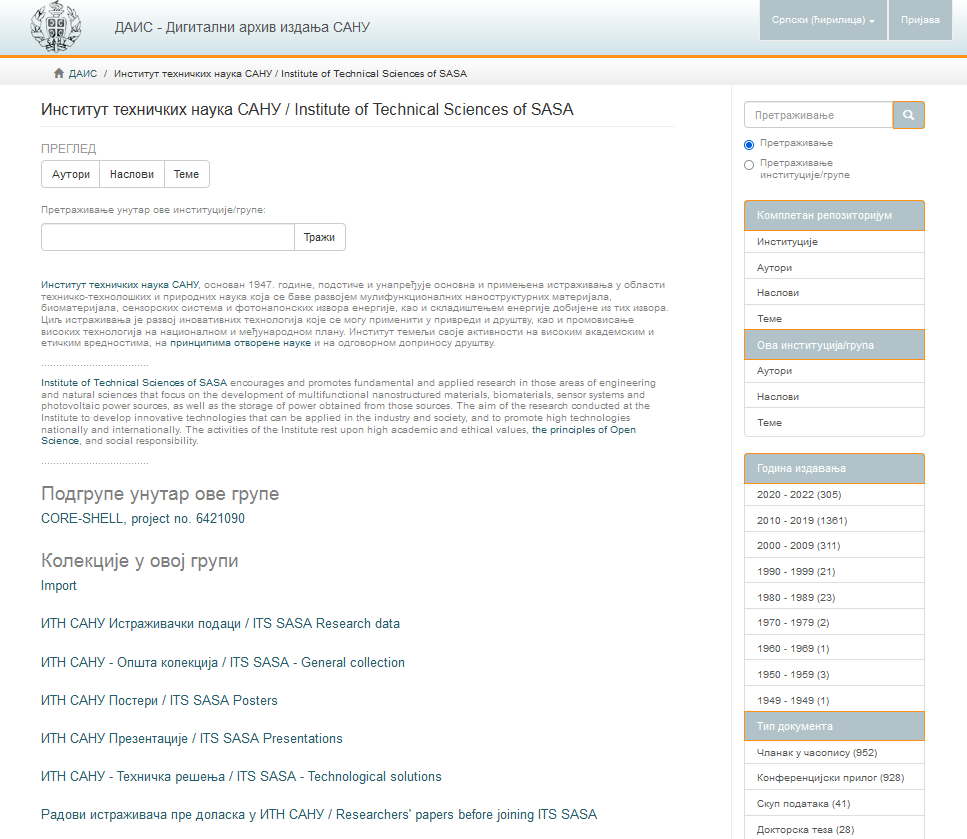Open Researchers' papers before joining ITS SASA

click(319, 814)
